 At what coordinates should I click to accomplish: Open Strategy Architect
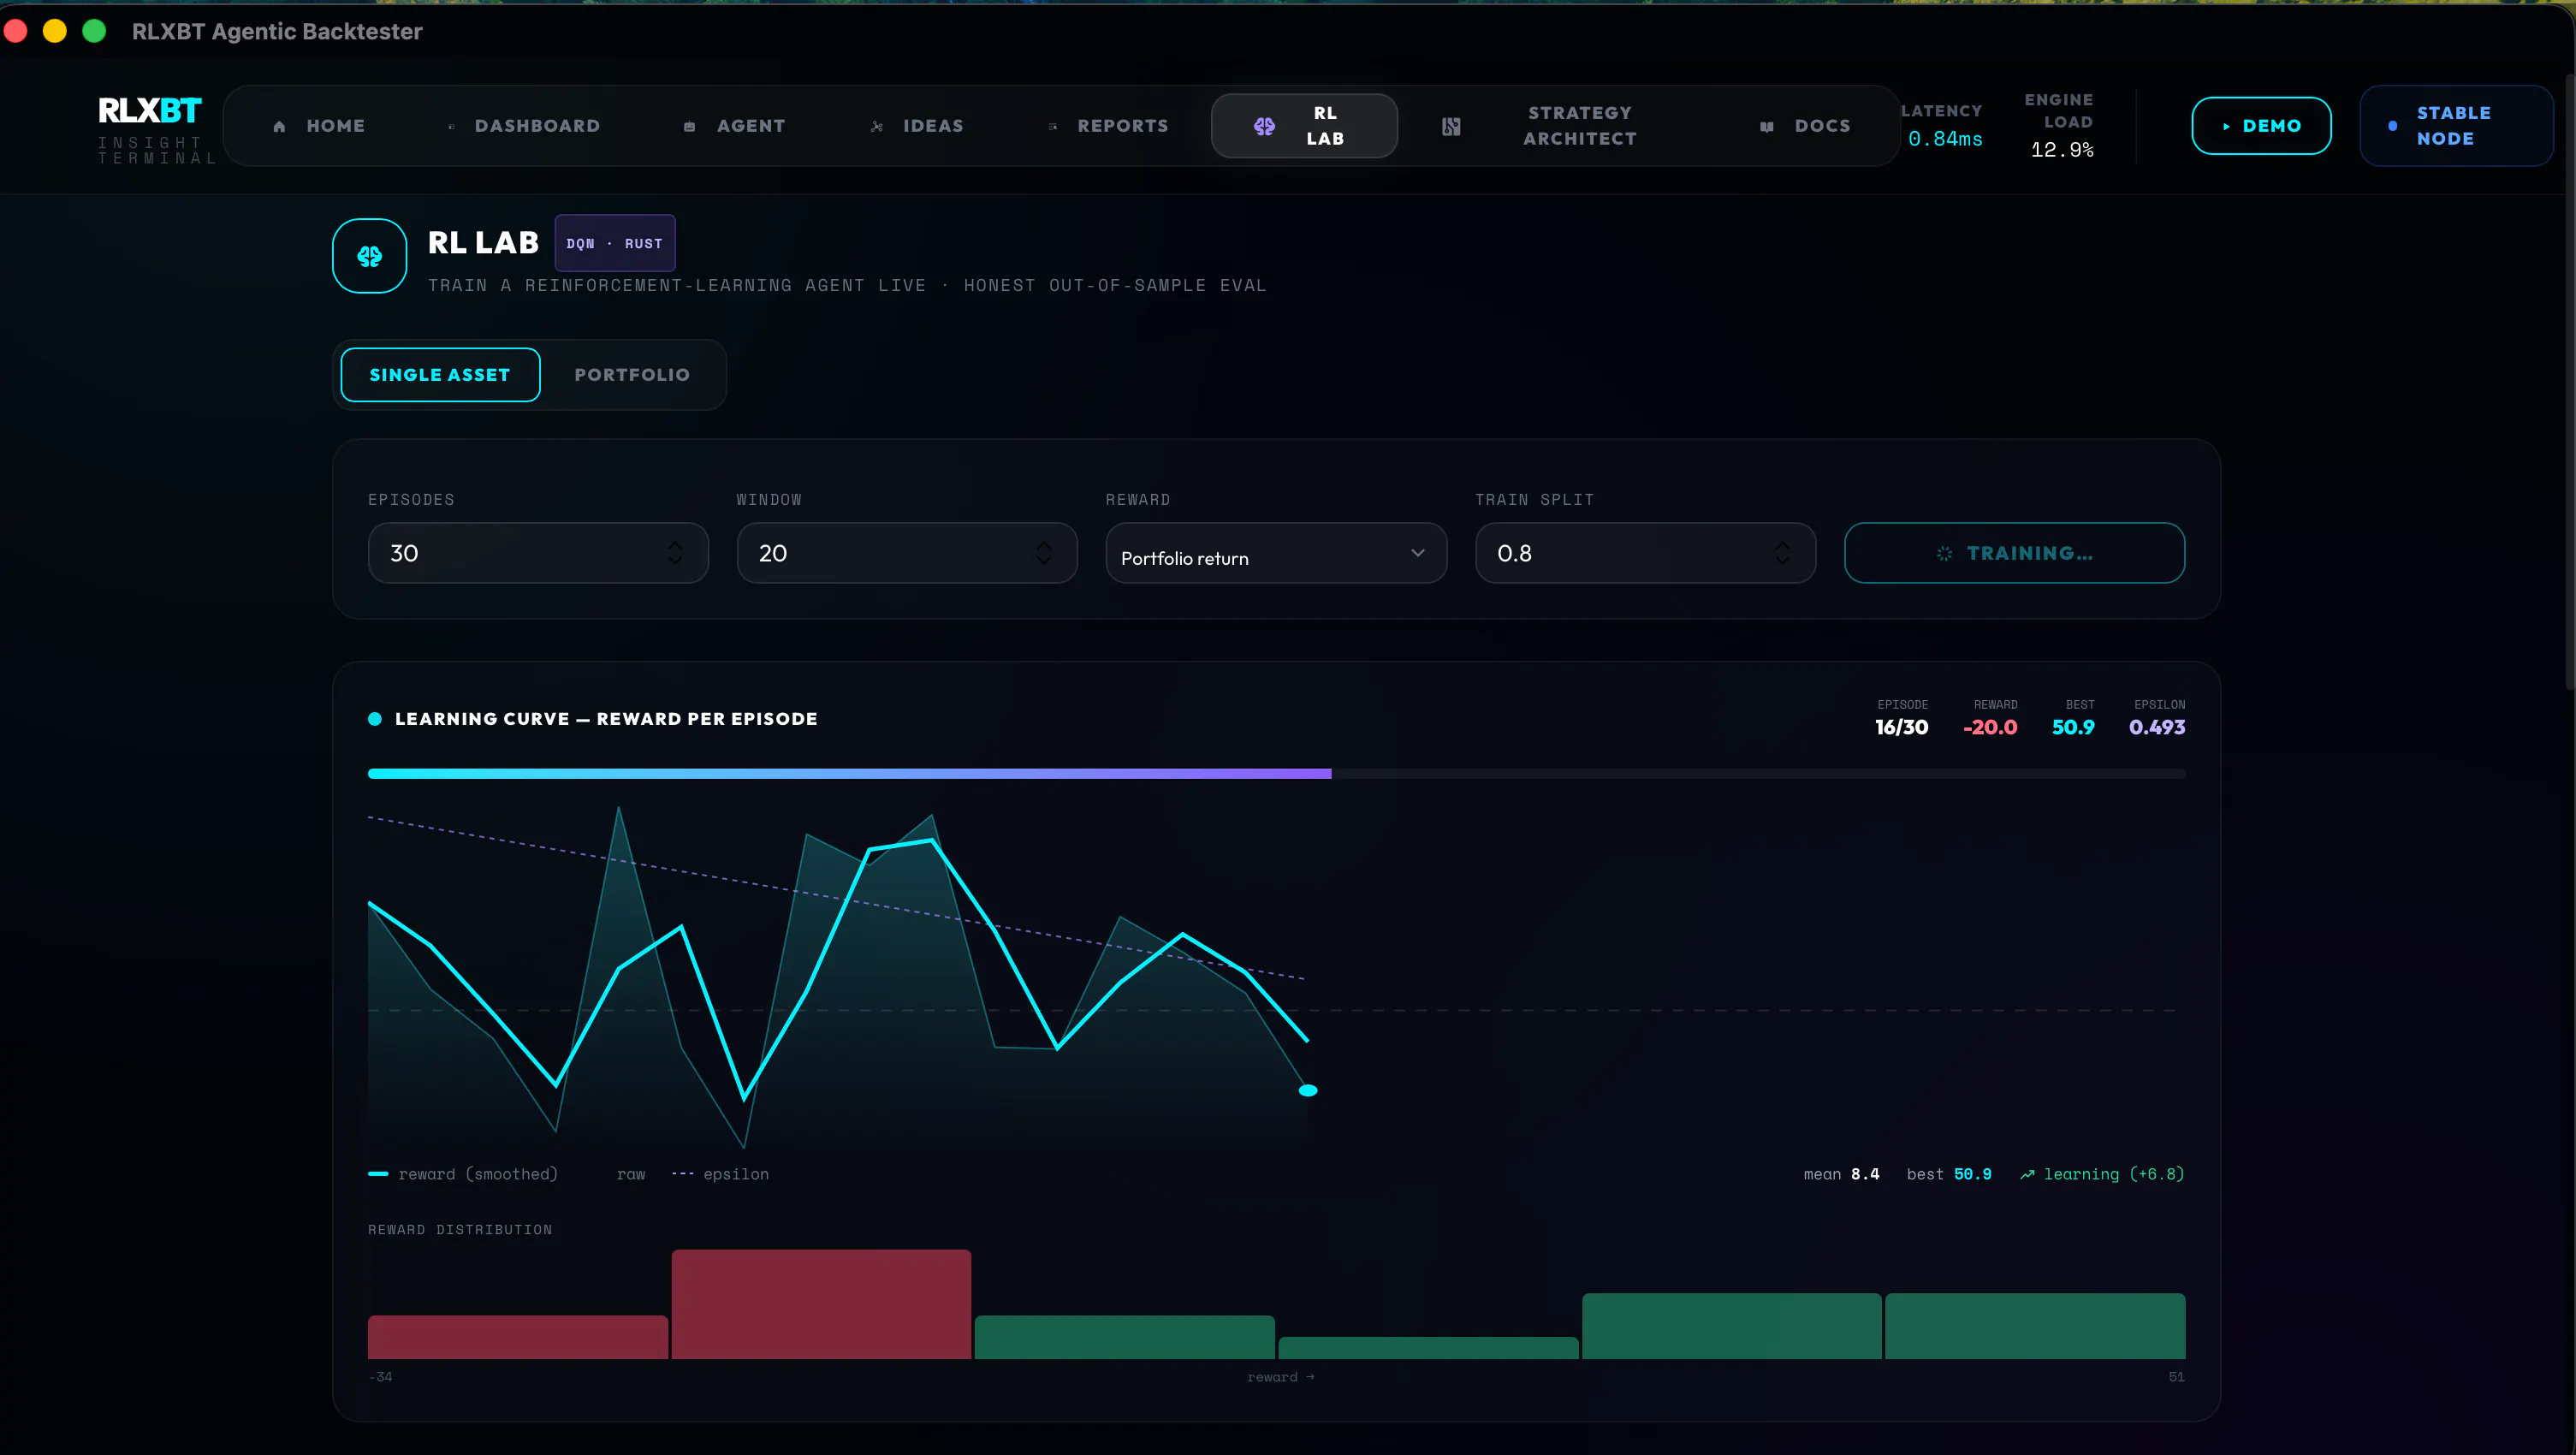(x=1540, y=126)
